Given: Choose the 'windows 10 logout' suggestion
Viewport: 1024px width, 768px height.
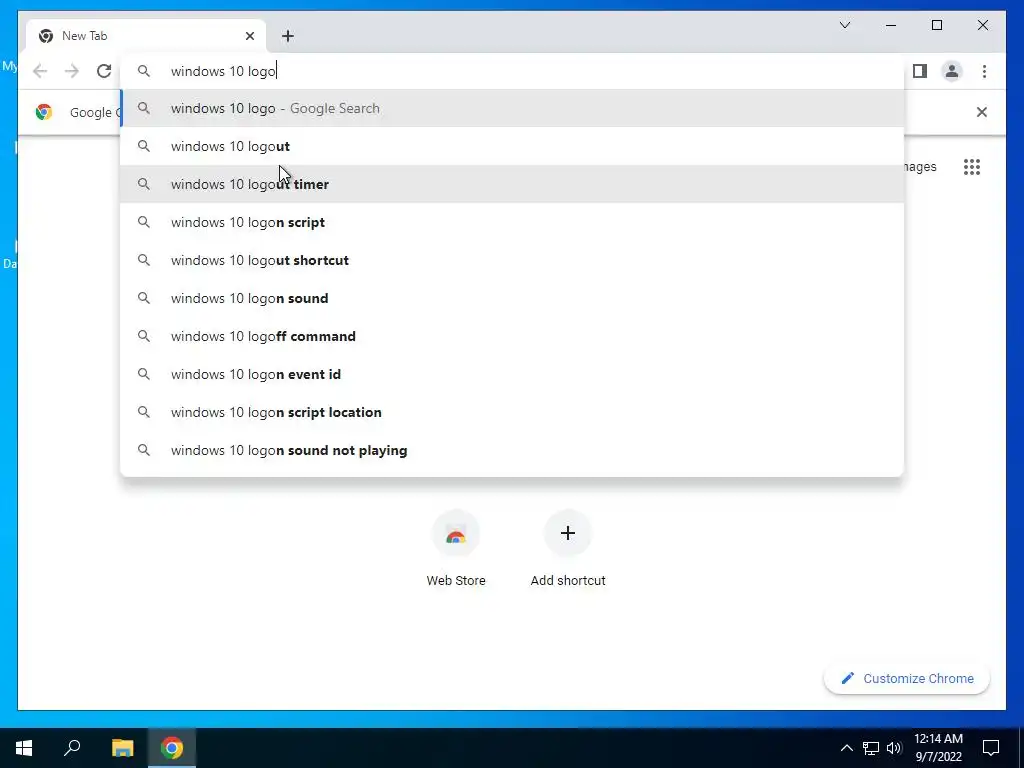Looking at the screenshot, I should point(512,146).
